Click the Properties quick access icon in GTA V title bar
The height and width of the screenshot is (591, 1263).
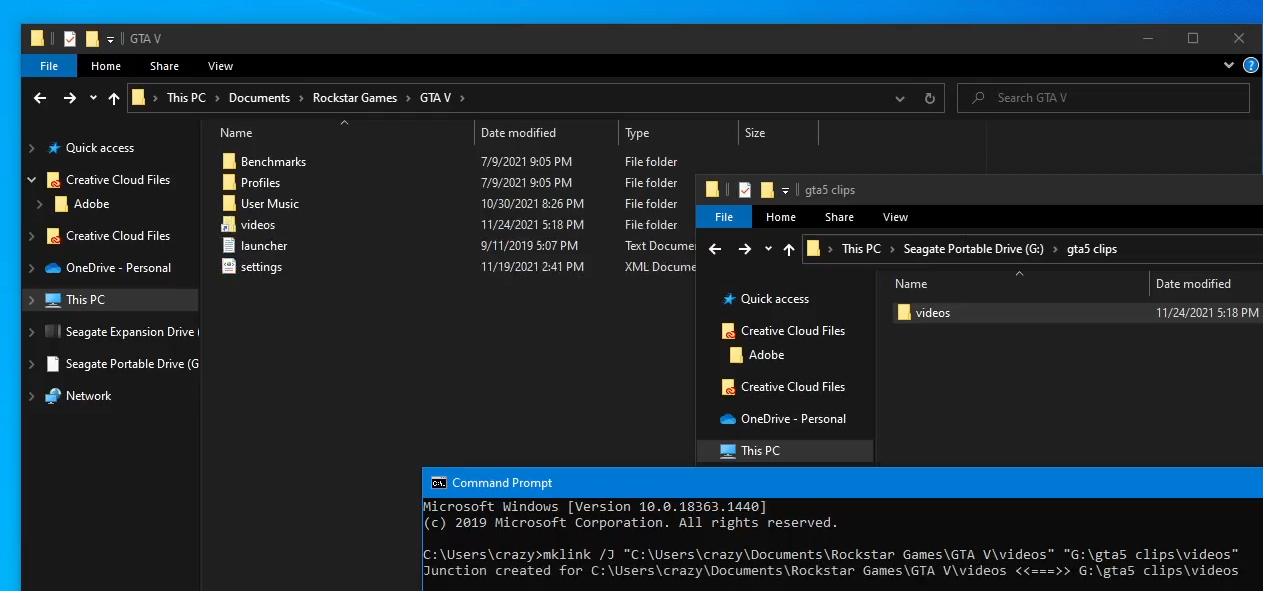(70, 39)
